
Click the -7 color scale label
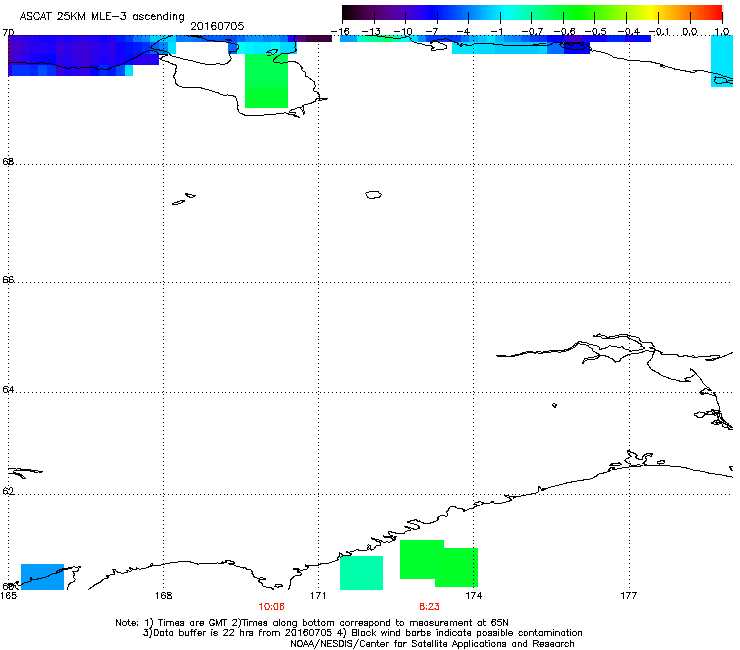click(431, 32)
